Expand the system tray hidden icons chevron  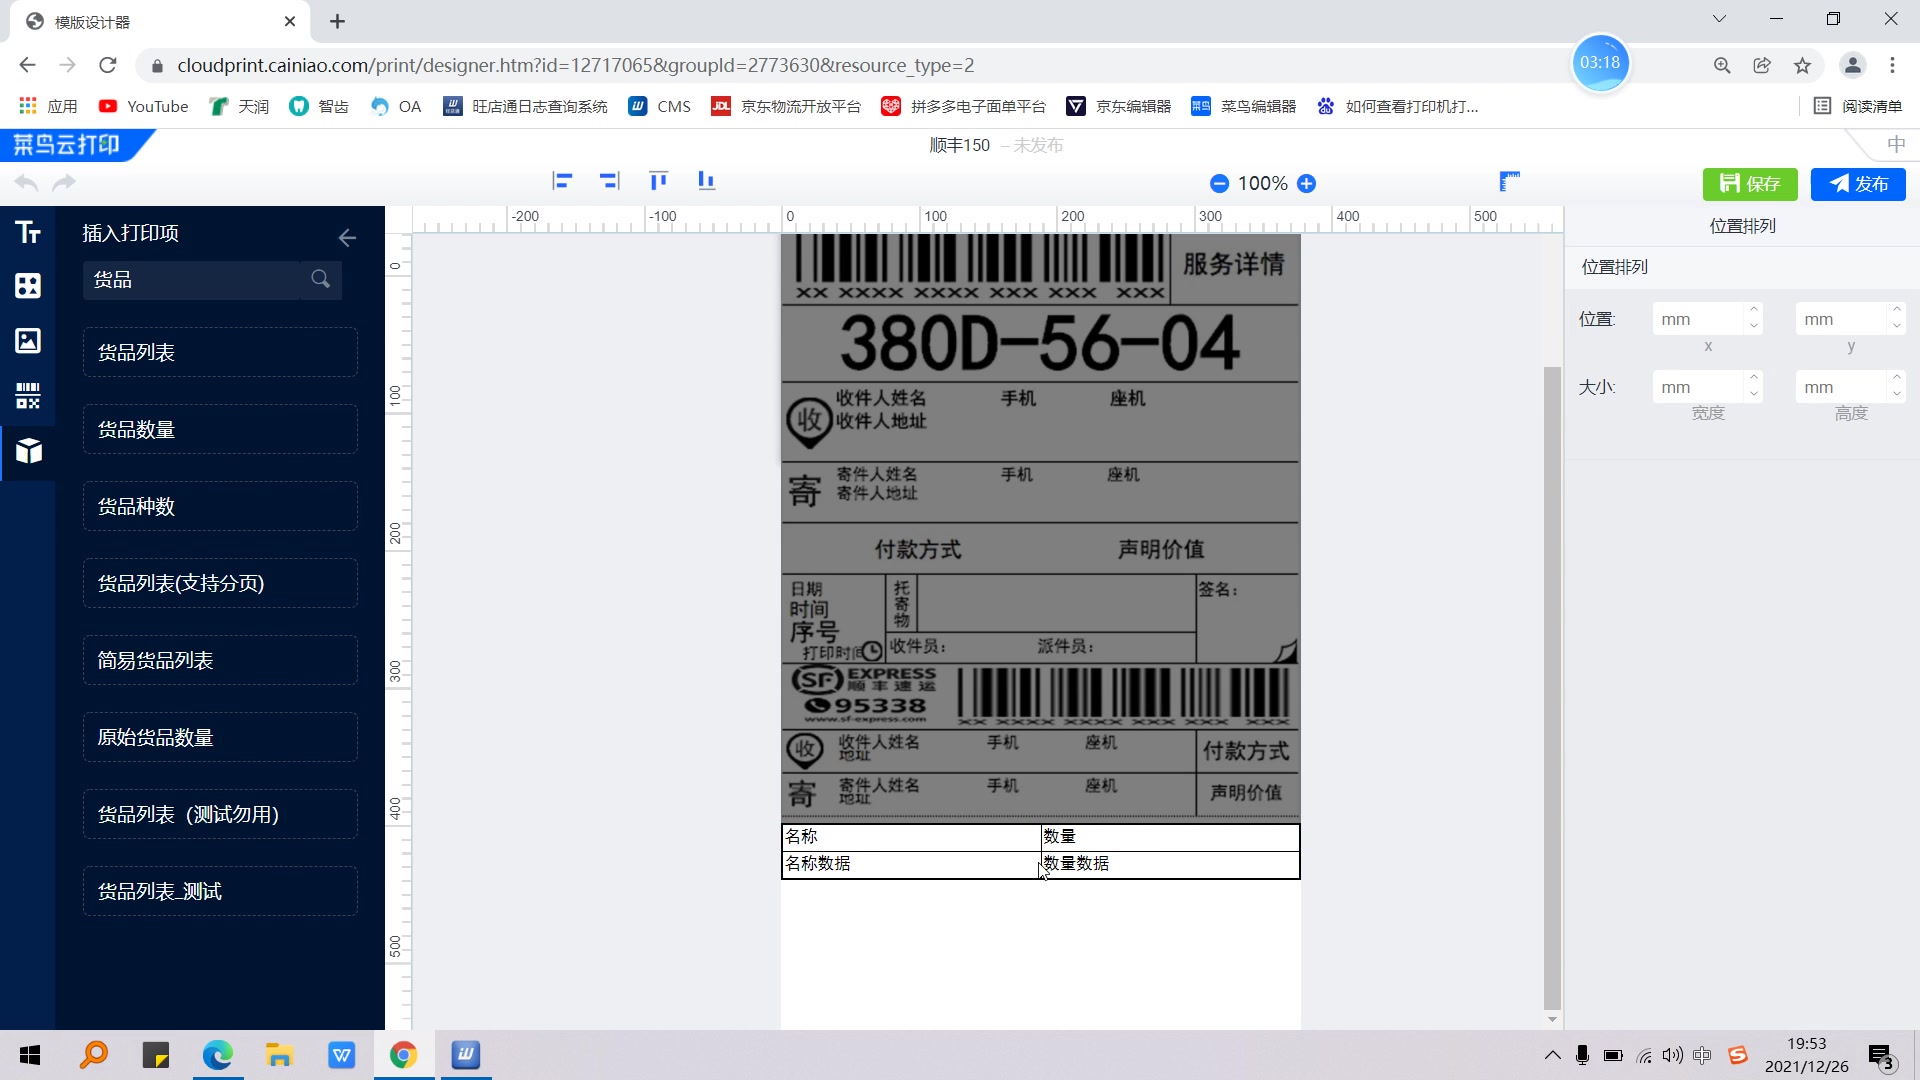click(x=1552, y=1055)
